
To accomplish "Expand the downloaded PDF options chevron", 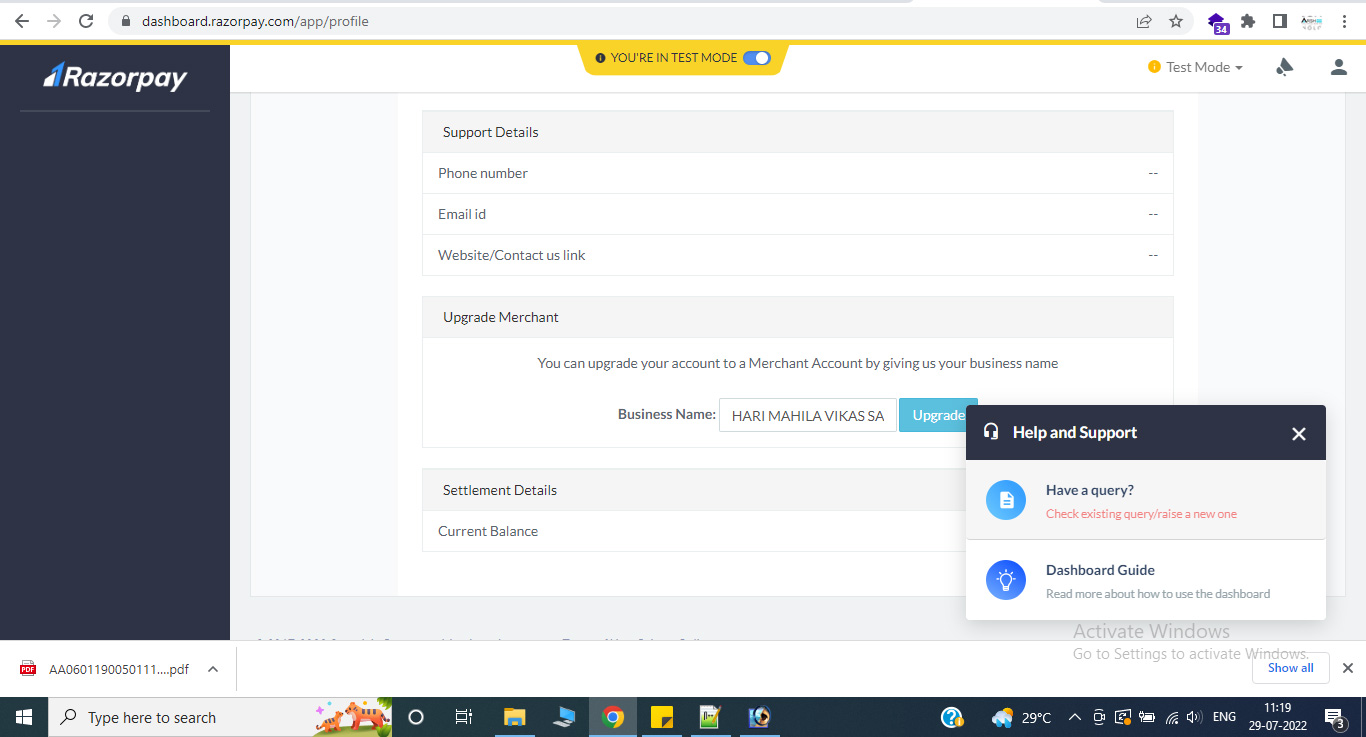I will 213,669.
